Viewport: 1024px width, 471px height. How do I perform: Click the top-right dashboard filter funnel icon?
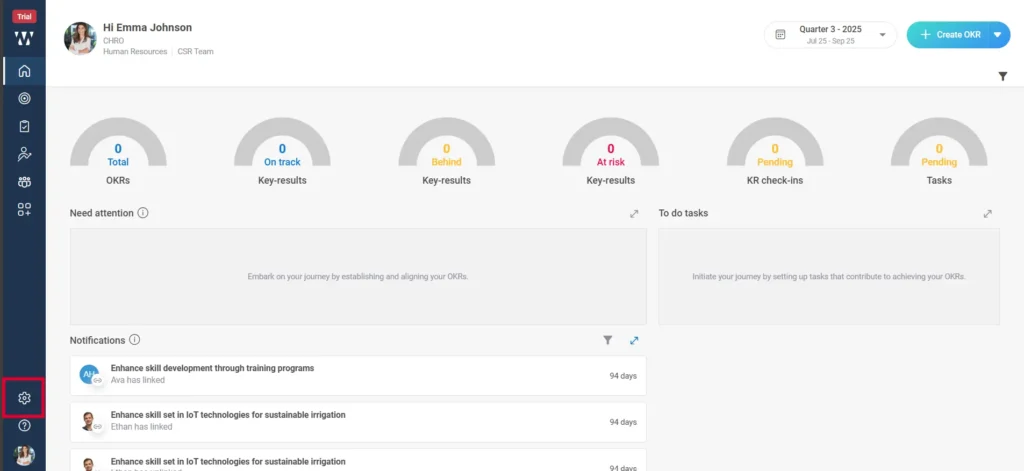coord(1002,76)
